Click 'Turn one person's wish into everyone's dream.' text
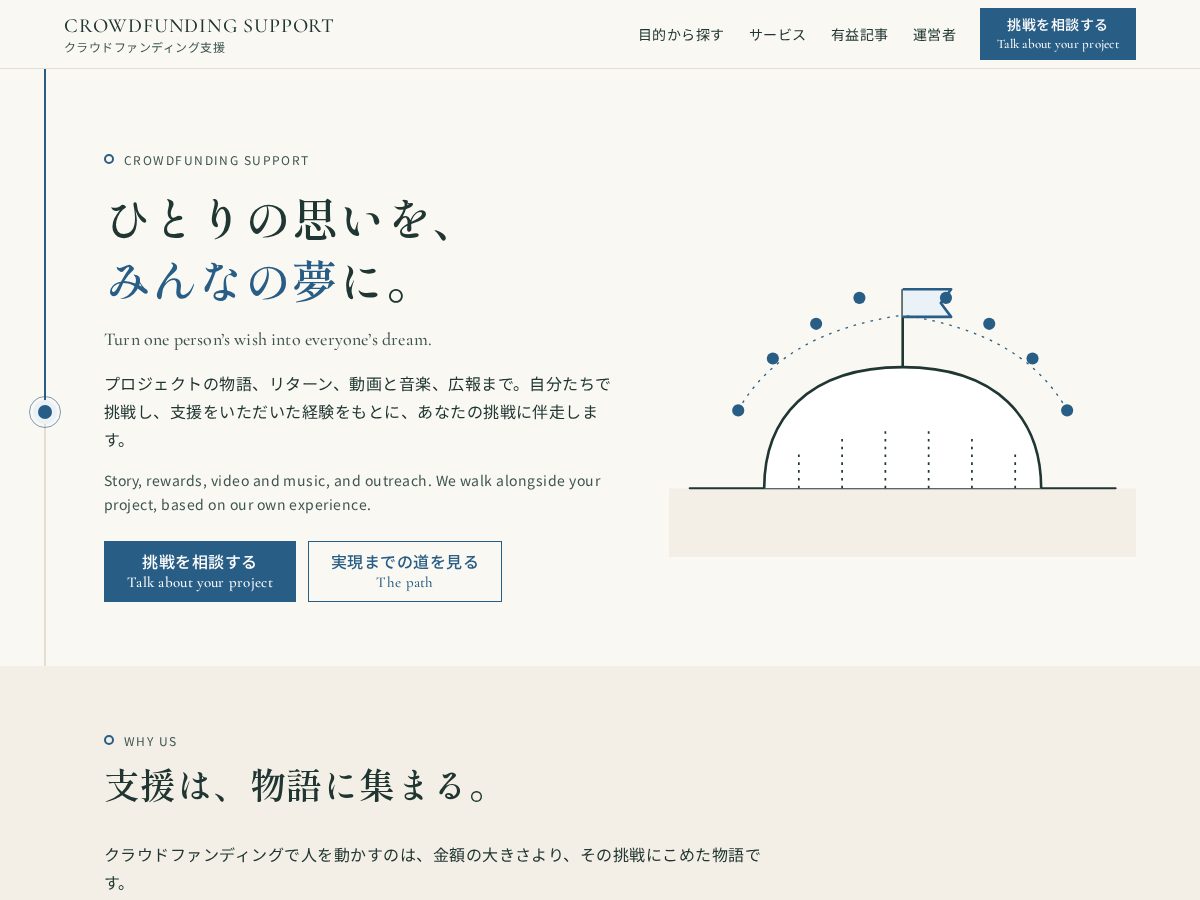The height and width of the screenshot is (900, 1200). [268, 340]
